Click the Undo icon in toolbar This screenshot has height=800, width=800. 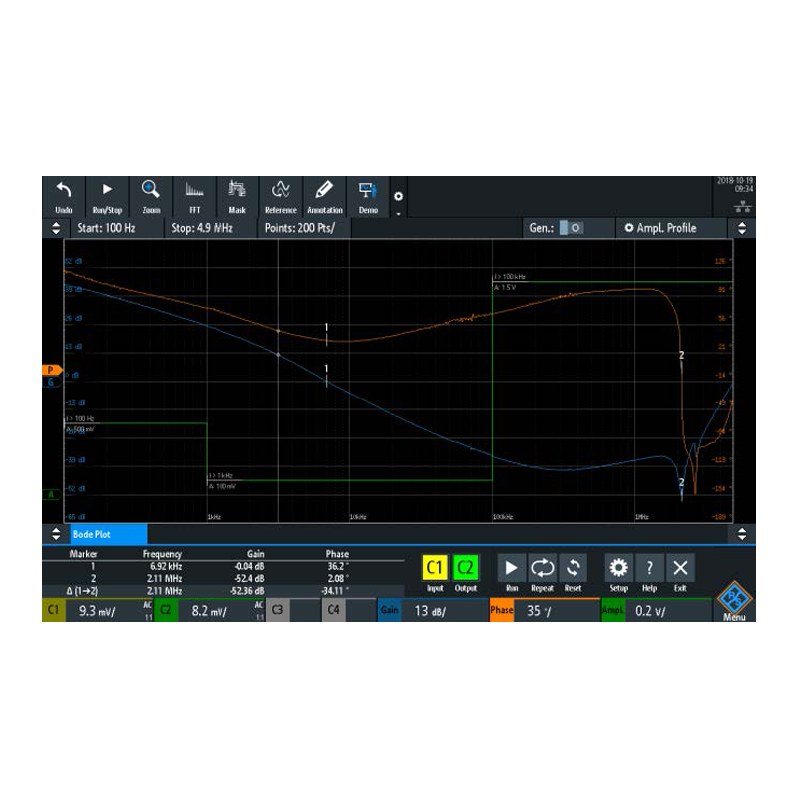(x=64, y=196)
